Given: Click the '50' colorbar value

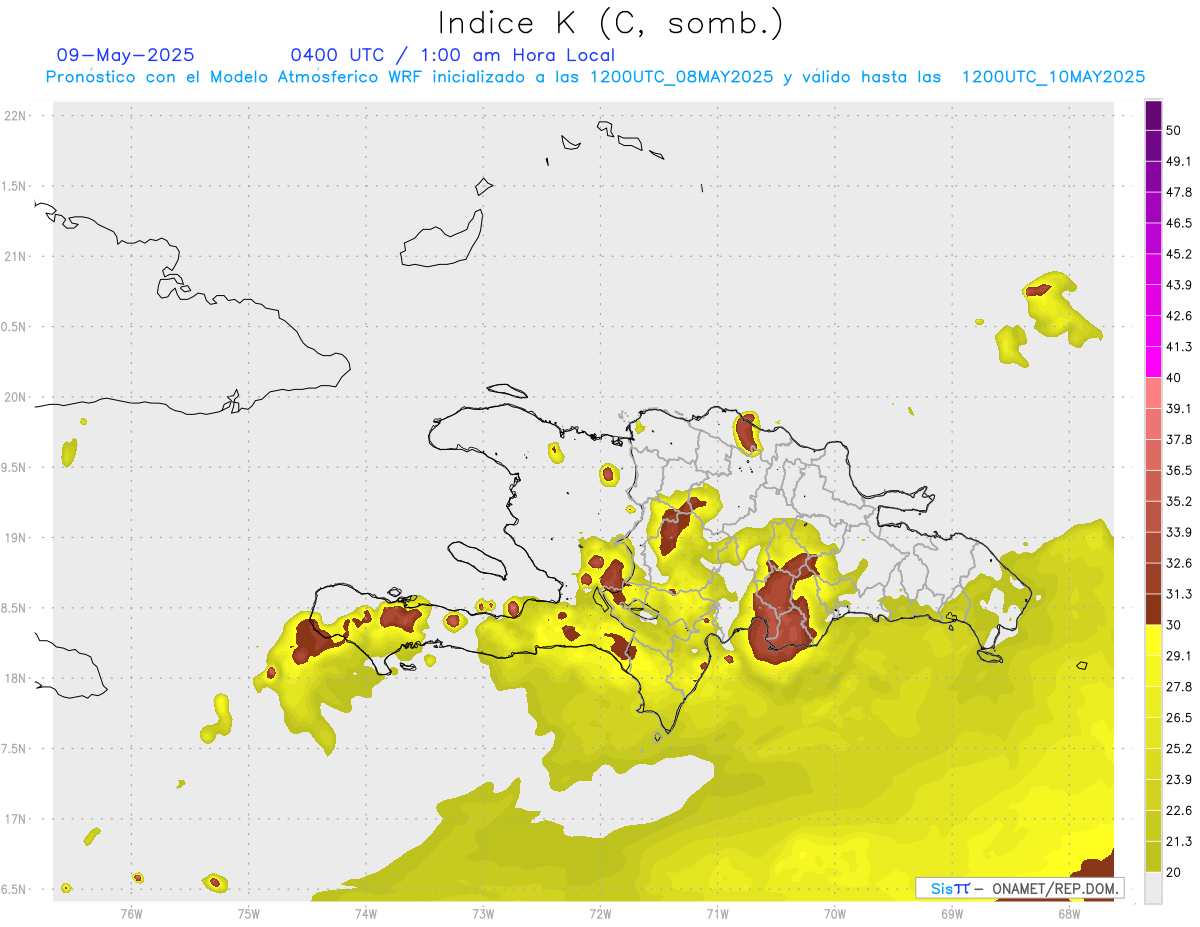Looking at the screenshot, I should click(1173, 130).
